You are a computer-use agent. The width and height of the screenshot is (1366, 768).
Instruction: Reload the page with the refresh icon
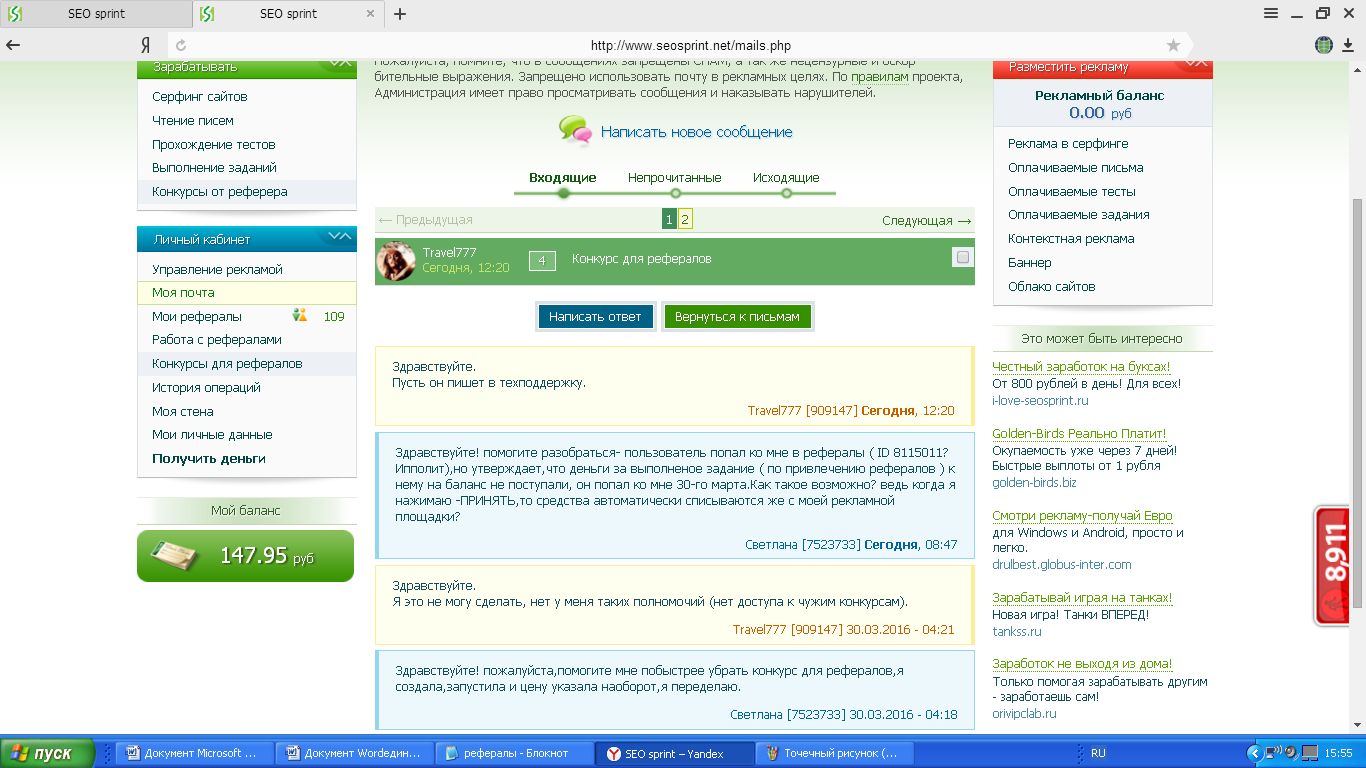click(181, 45)
